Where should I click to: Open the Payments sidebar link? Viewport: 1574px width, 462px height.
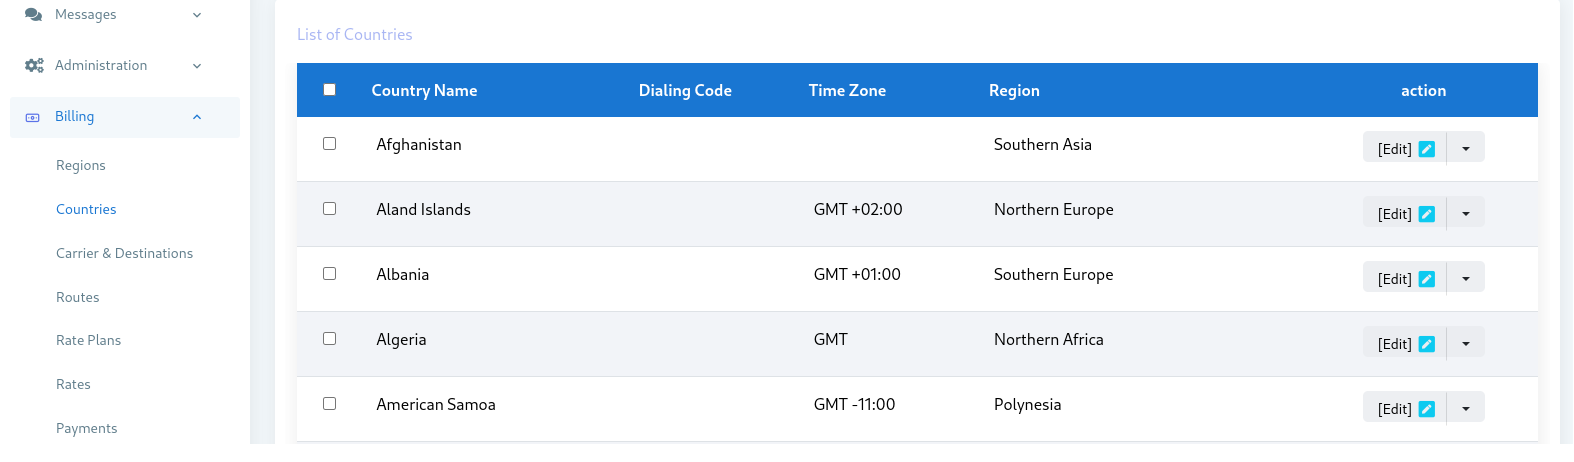coord(87,428)
